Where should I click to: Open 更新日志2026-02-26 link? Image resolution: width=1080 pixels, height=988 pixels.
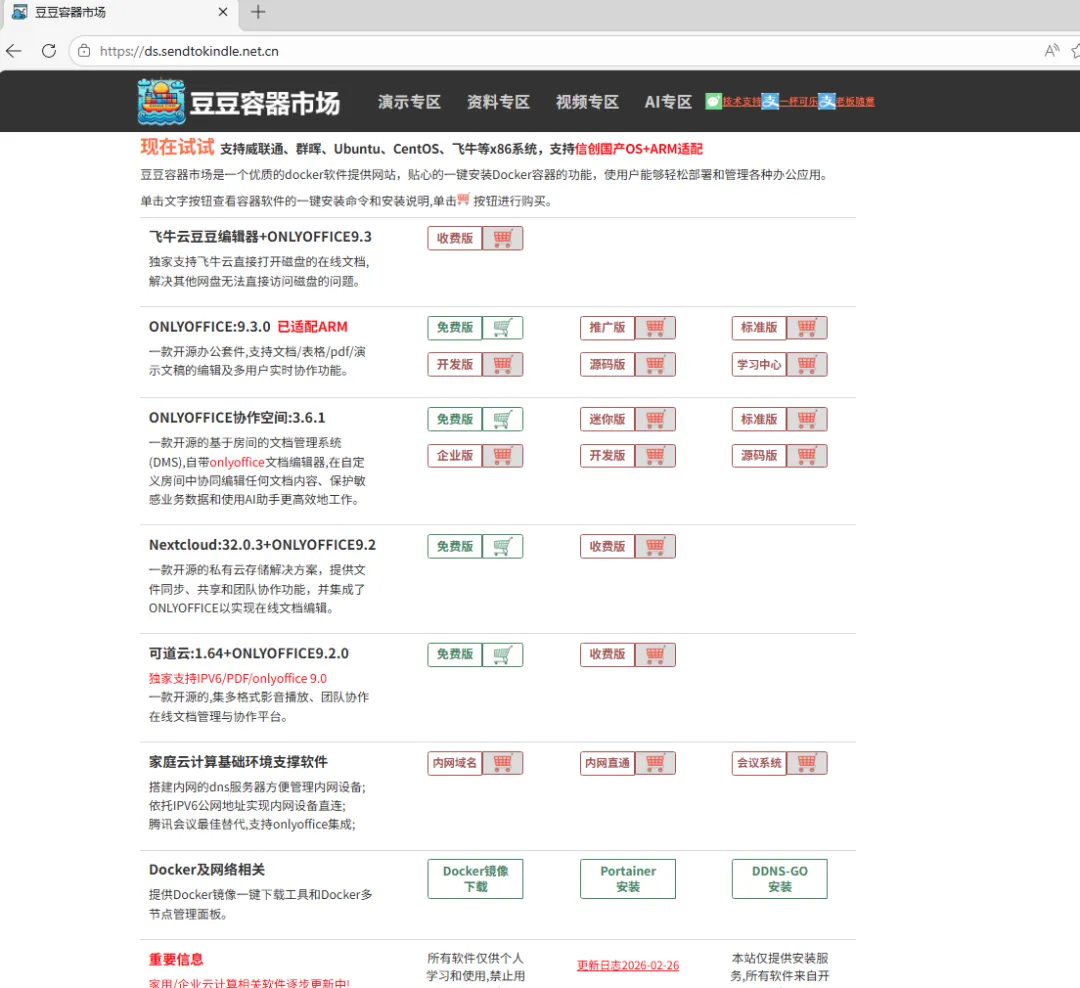(x=628, y=965)
